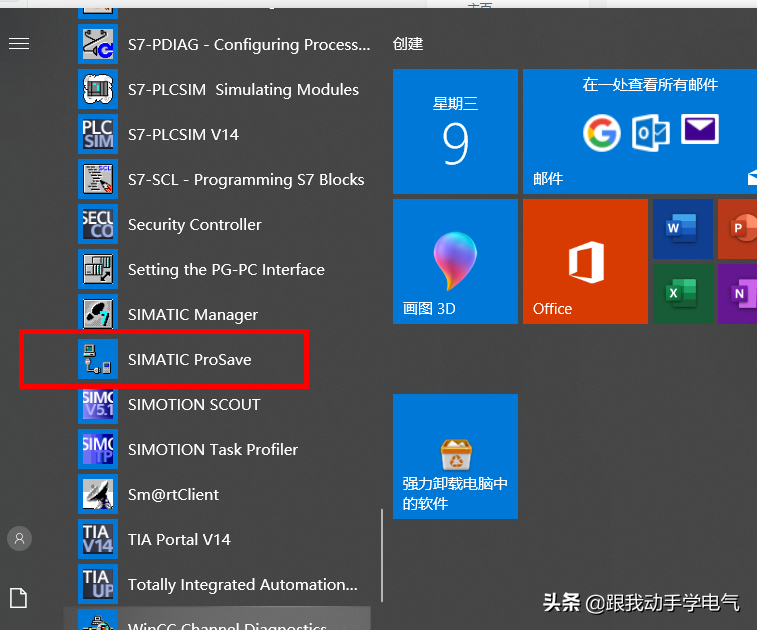Open the Paint 3D tile
The width and height of the screenshot is (757, 630).
click(x=455, y=261)
